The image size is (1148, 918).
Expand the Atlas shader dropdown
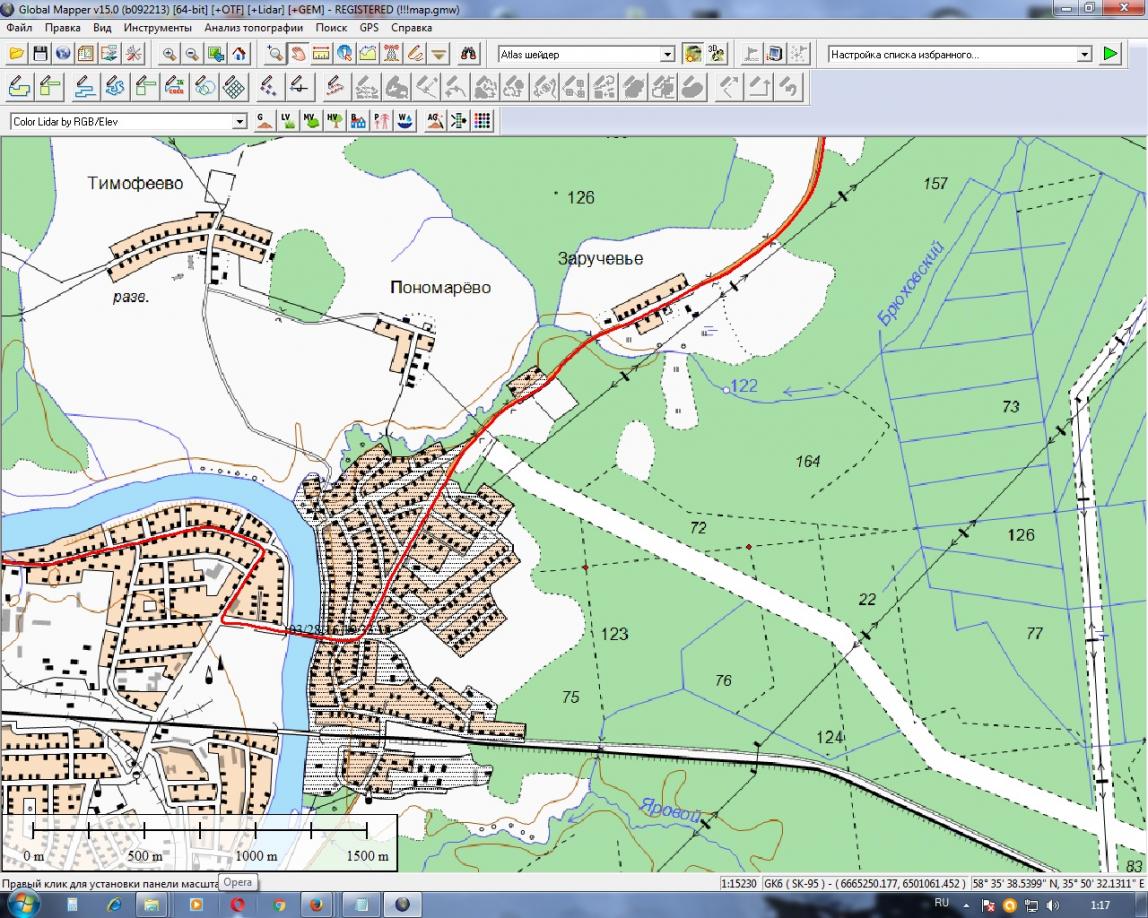[x=668, y=54]
